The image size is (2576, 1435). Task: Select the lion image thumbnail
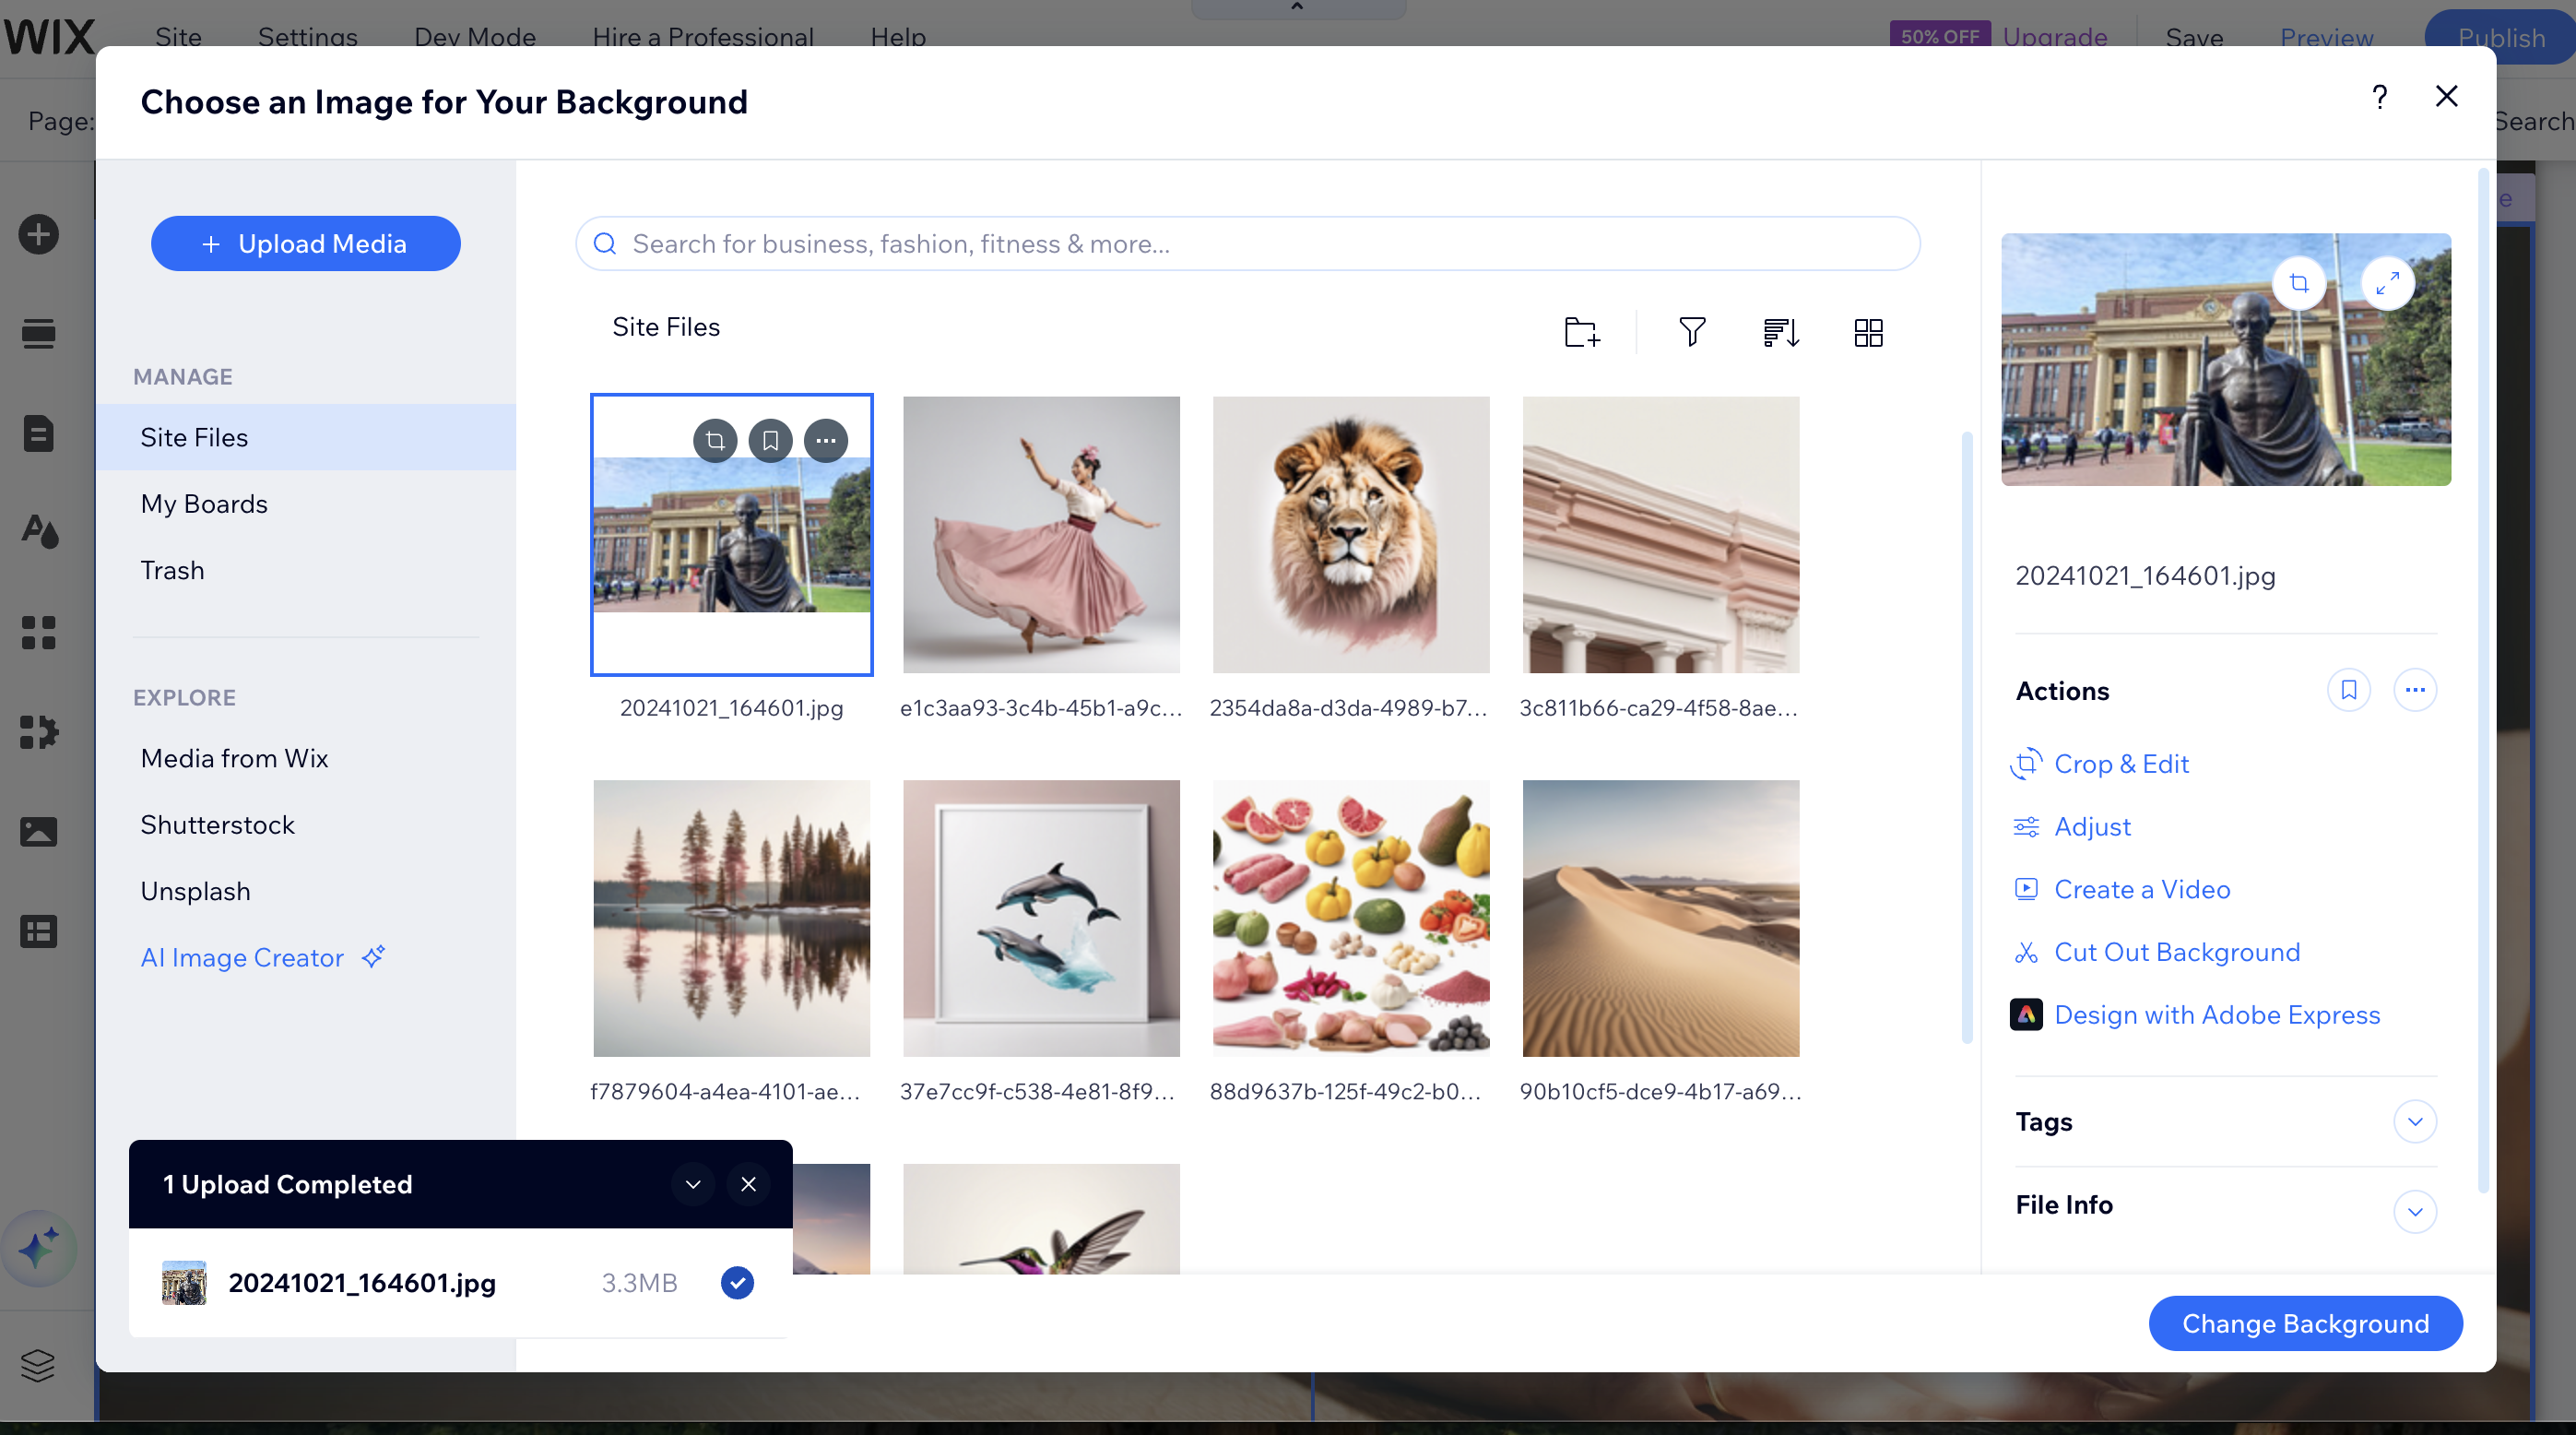(x=1351, y=535)
